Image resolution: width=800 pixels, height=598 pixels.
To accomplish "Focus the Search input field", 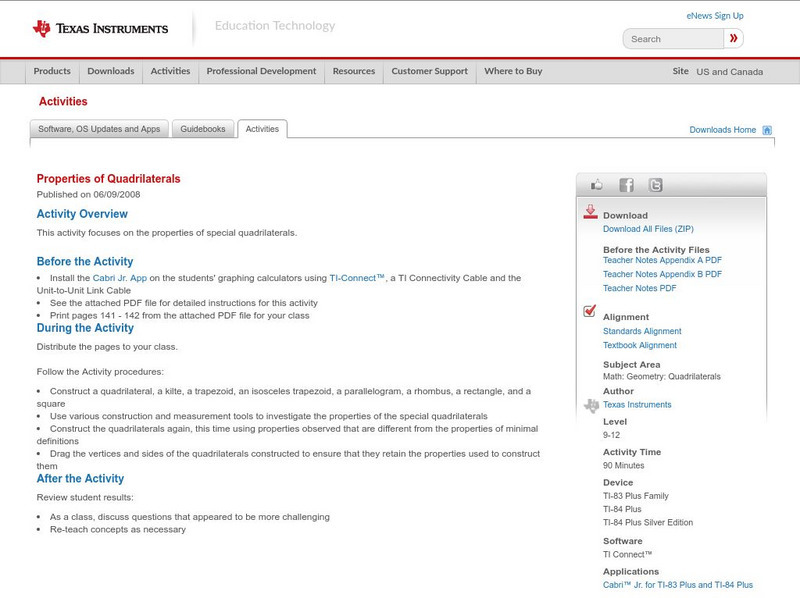I will click(673, 39).
